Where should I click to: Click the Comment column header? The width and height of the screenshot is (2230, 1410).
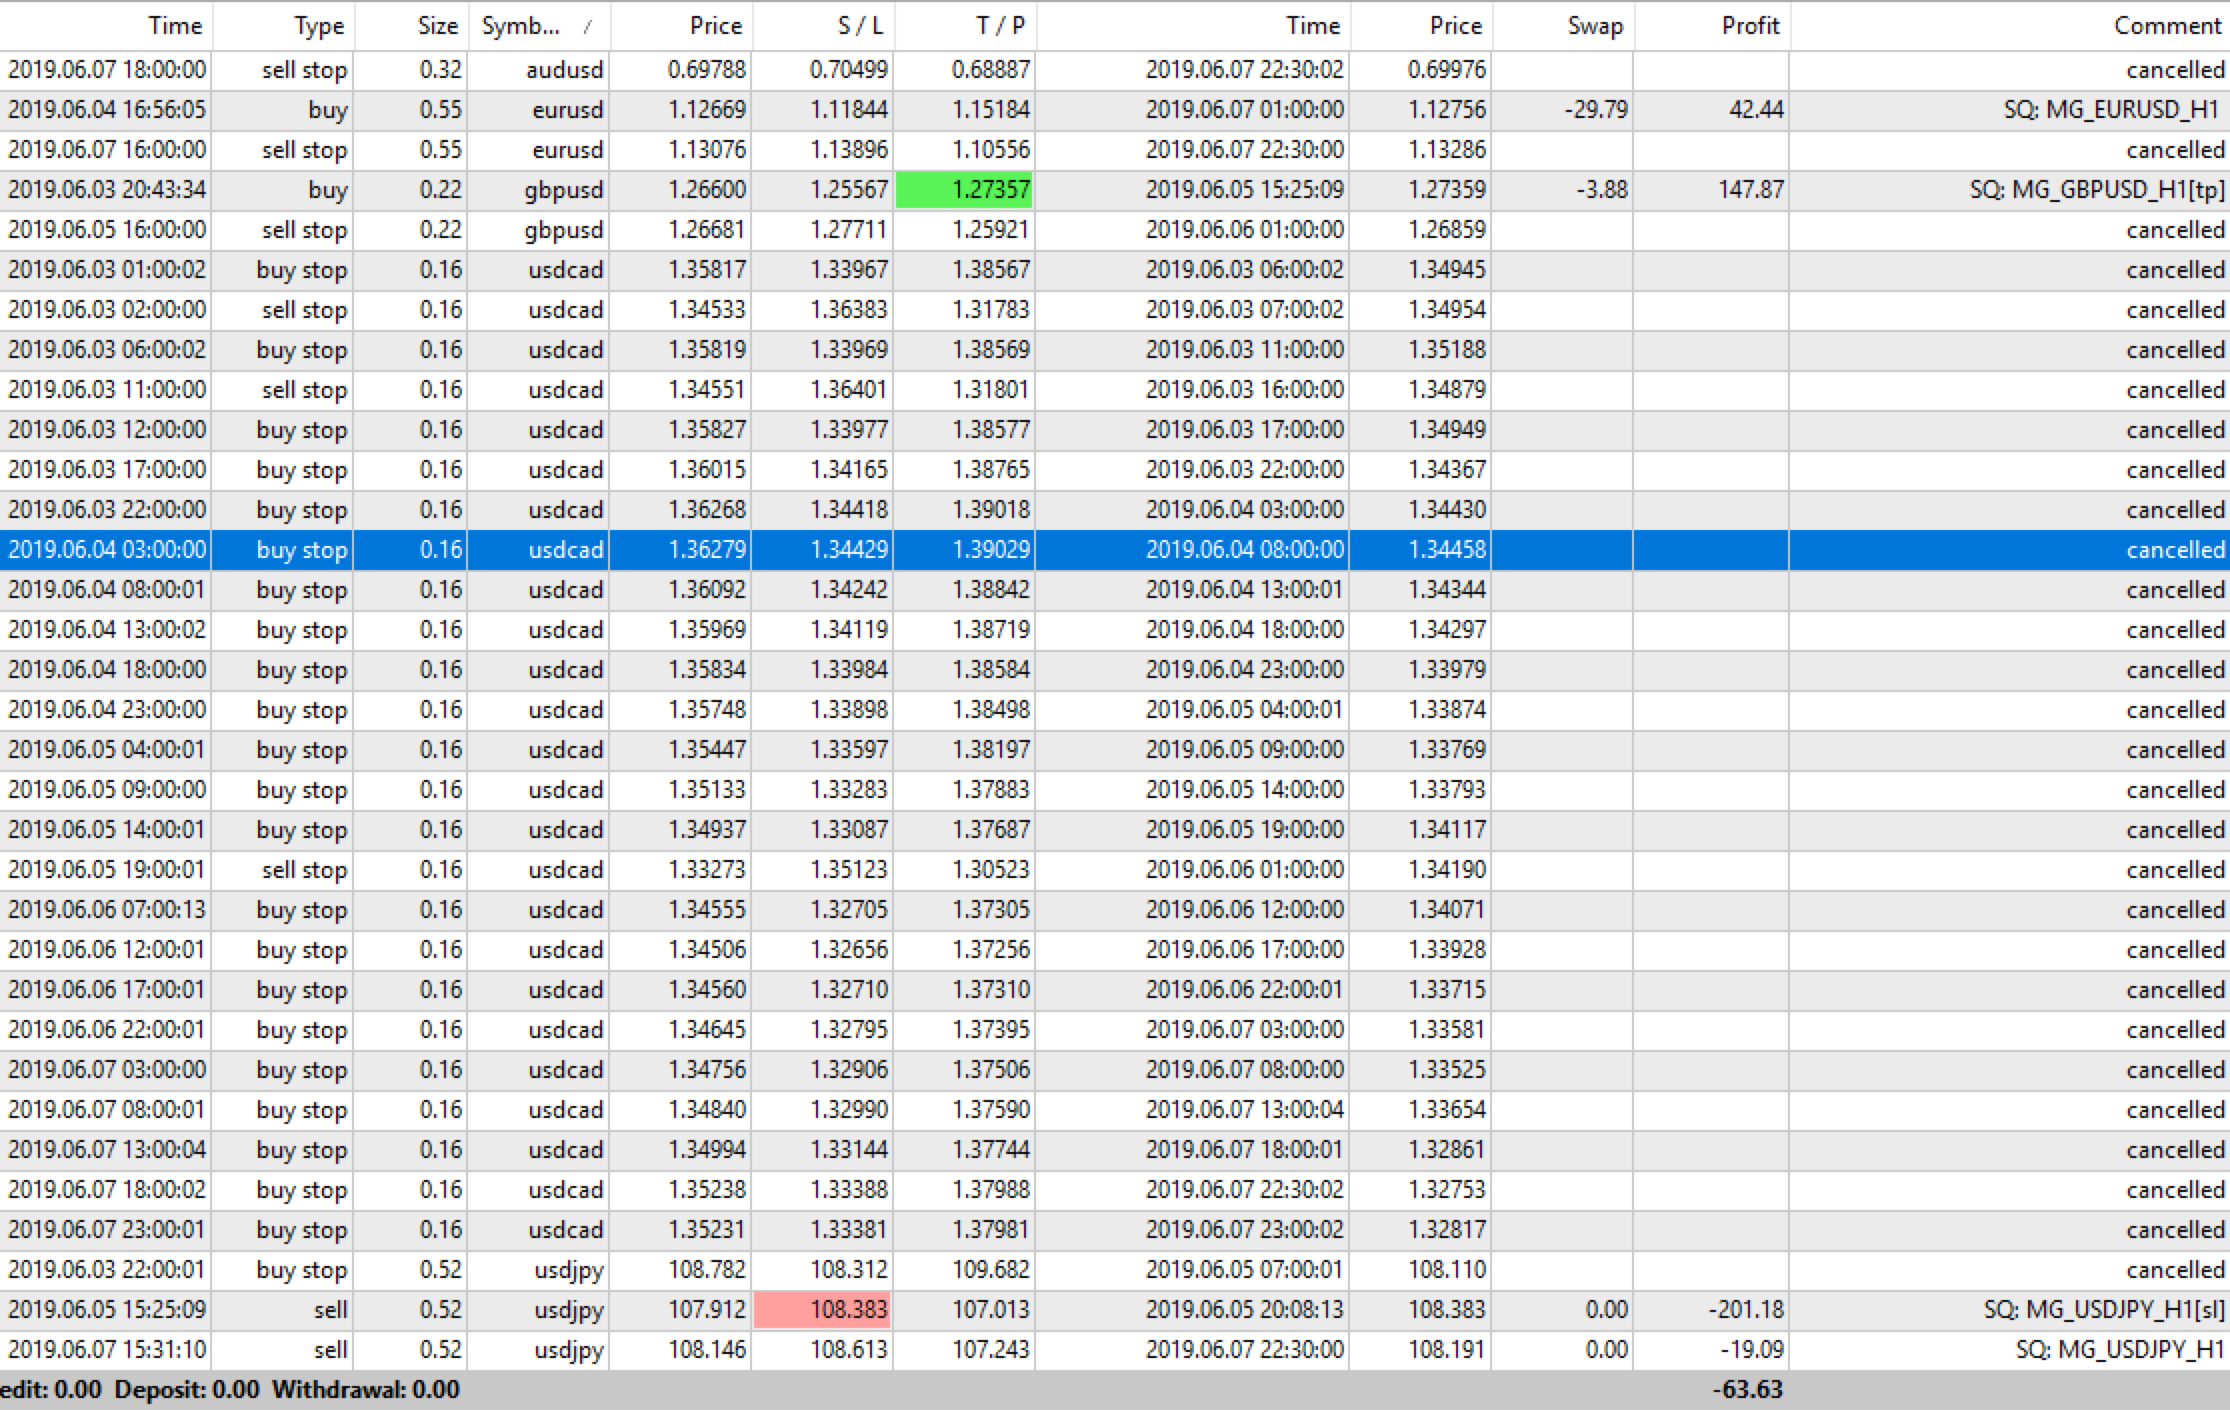[2166, 26]
